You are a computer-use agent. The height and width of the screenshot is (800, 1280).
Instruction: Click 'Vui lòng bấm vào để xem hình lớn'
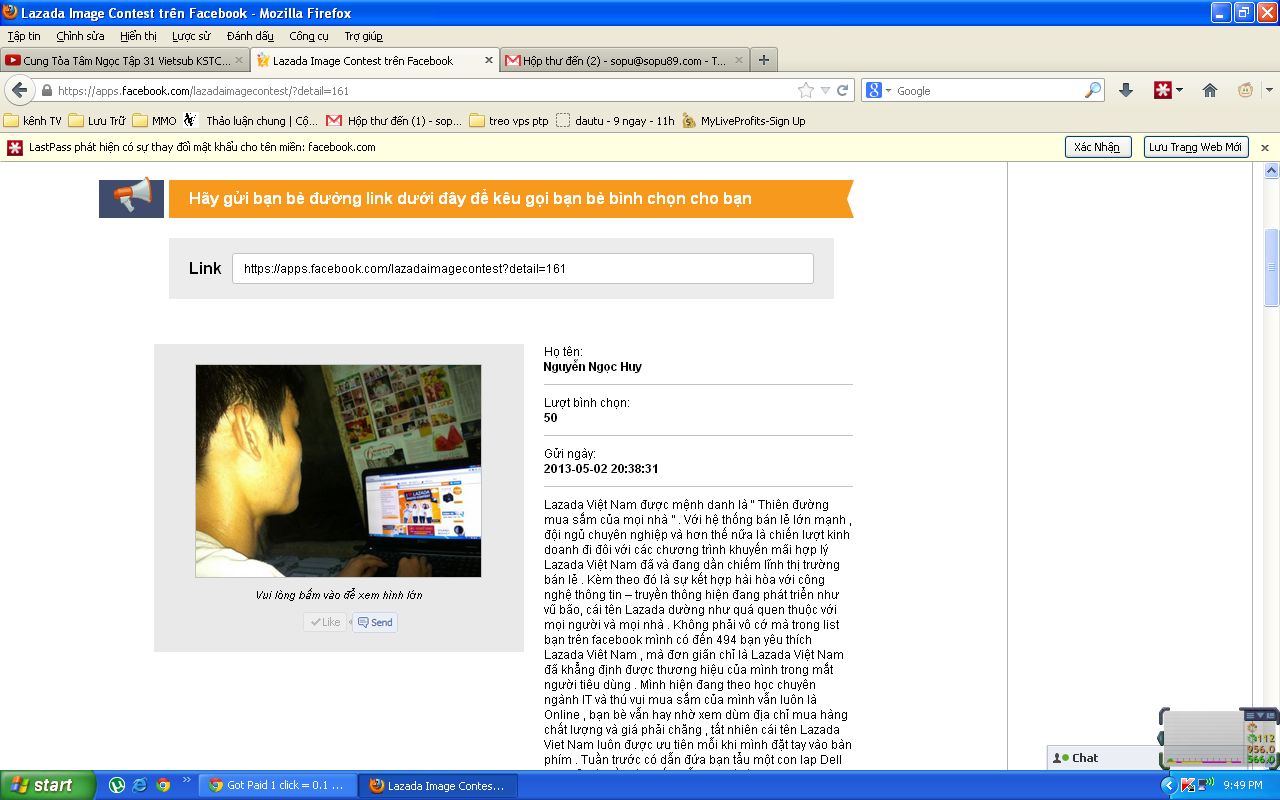338,595
